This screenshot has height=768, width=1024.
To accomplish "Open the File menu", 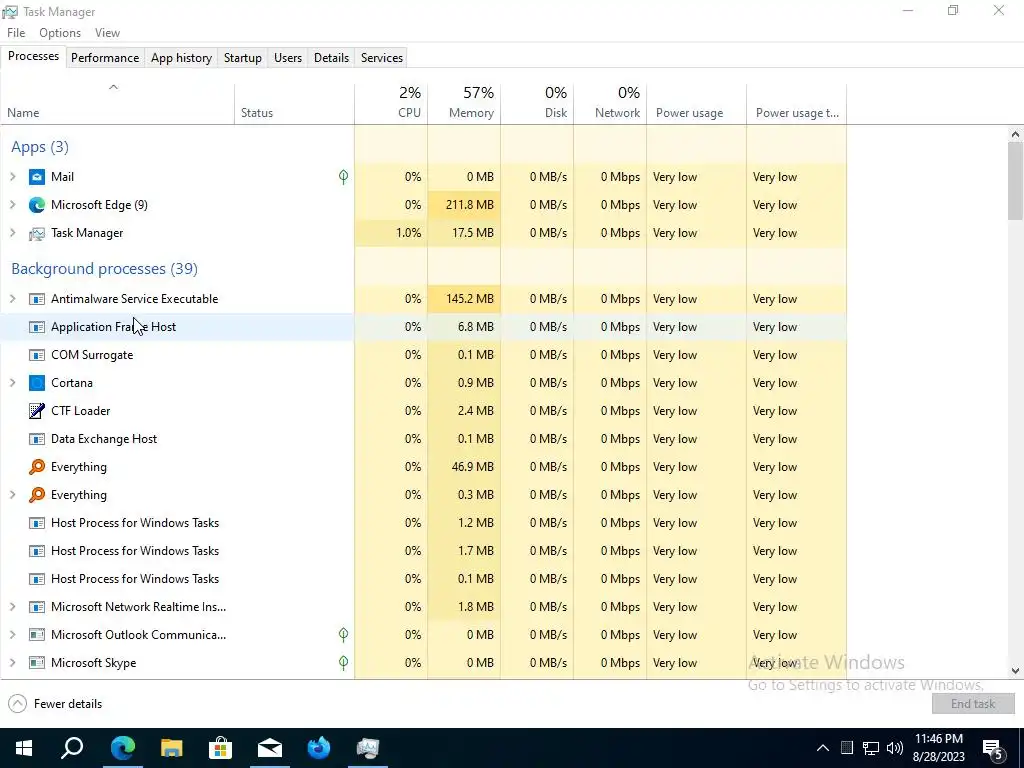I will 16,33.
